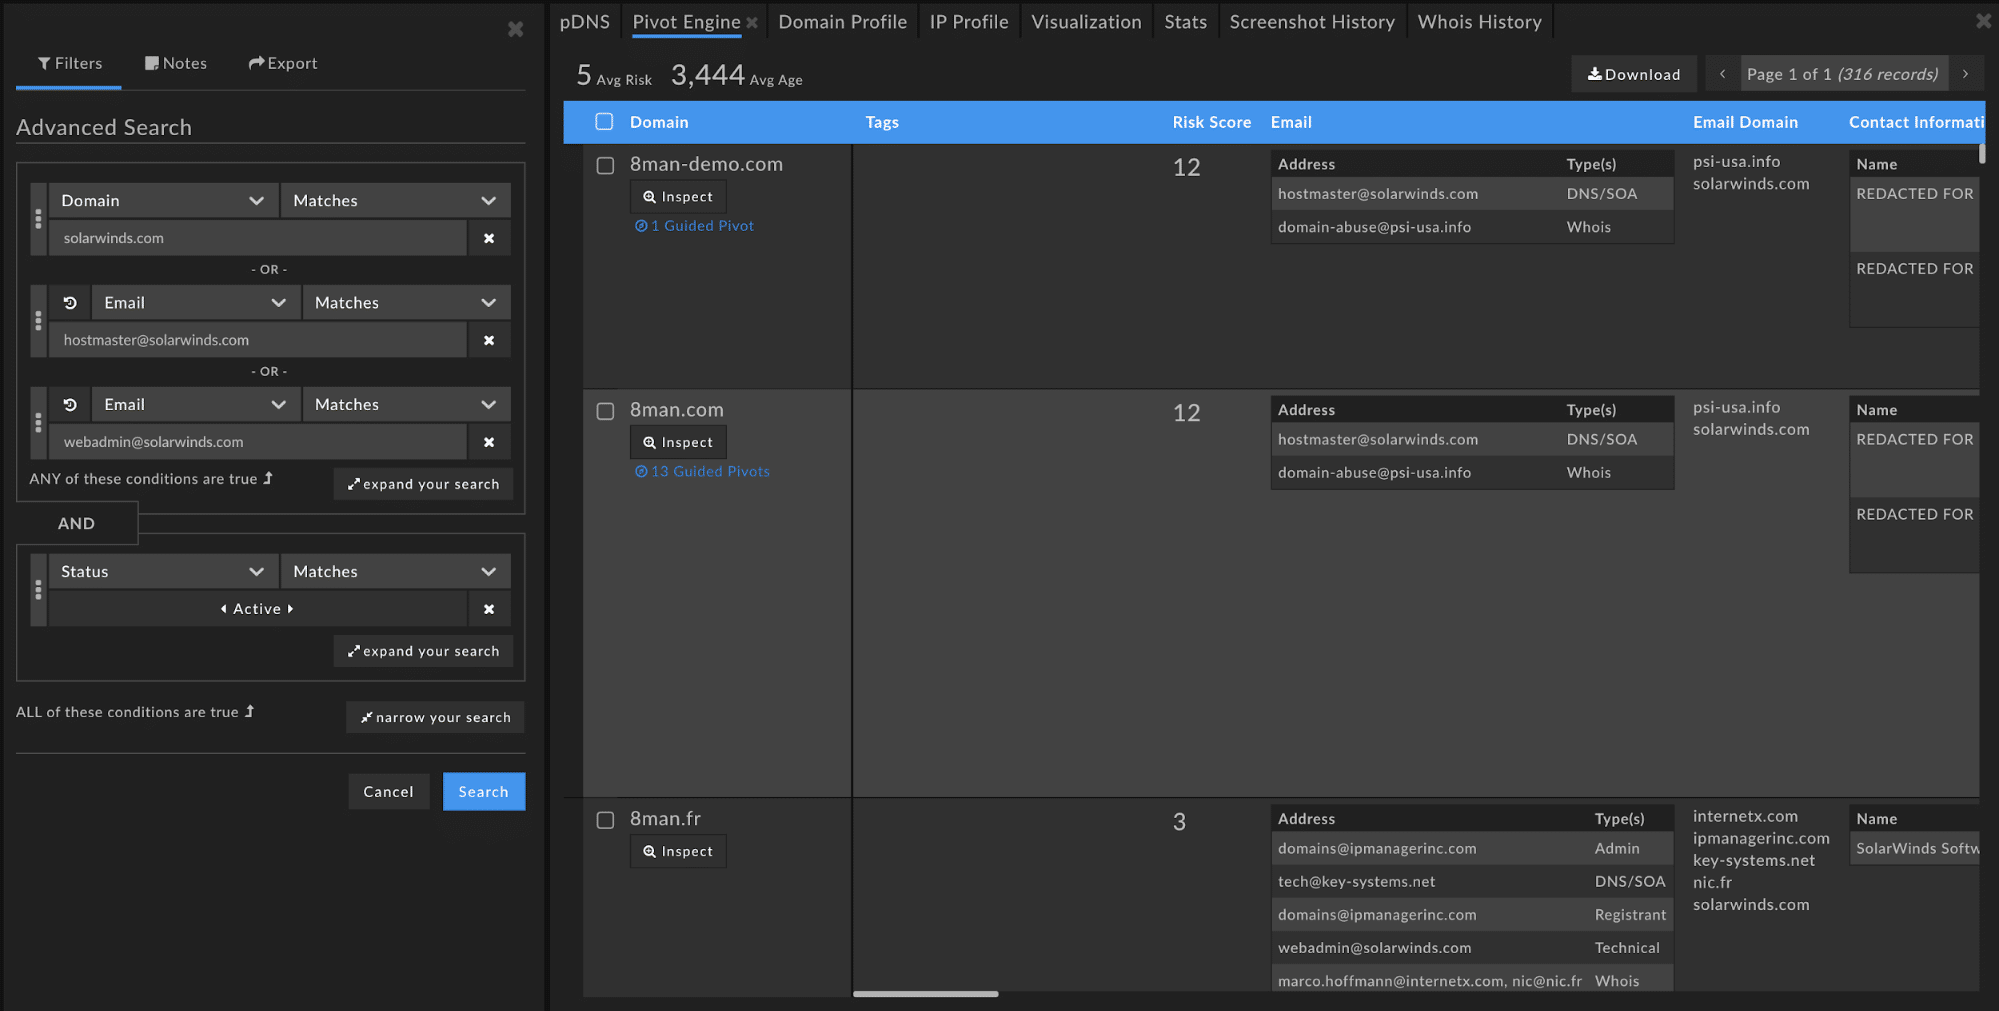The width and height of the screenshot is (1999, 1011).
Task: Download the results list
Action: pyautogui.click(x=1634, y=74)
